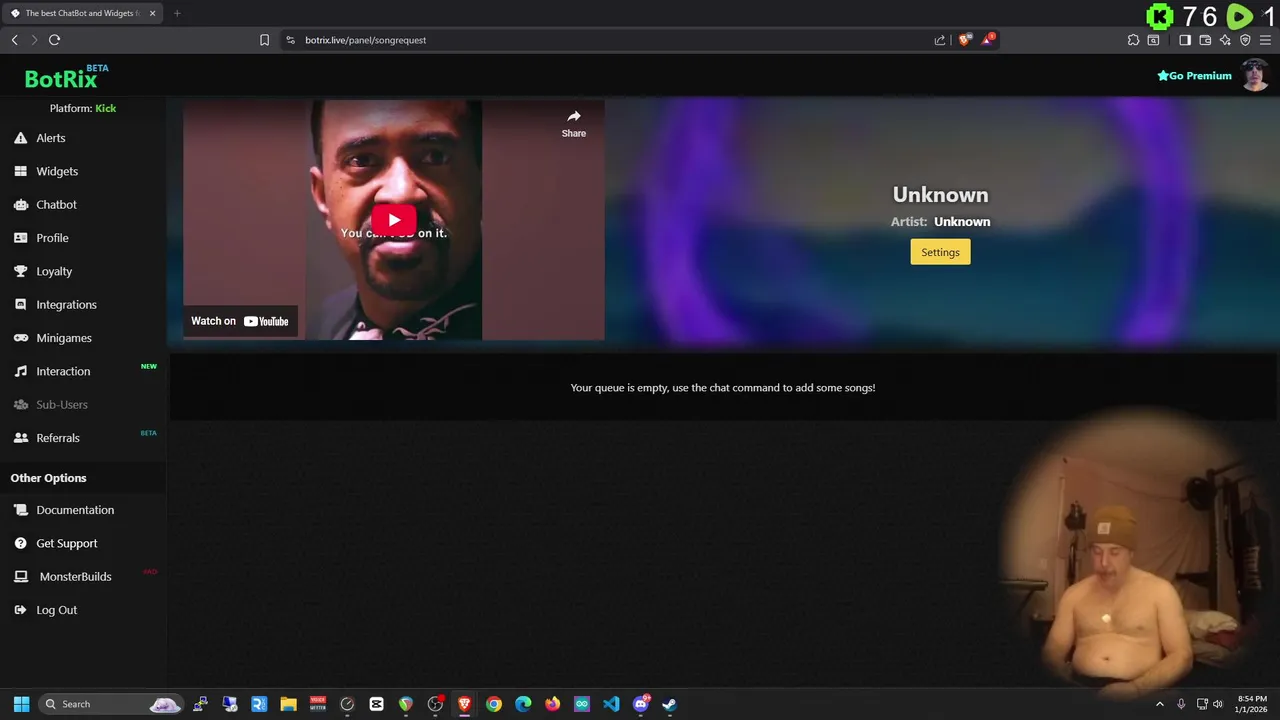The image size is (1280, 720).
Task: Open the browser extensions puzzle icon
Action: click(x=1133, y=40)
